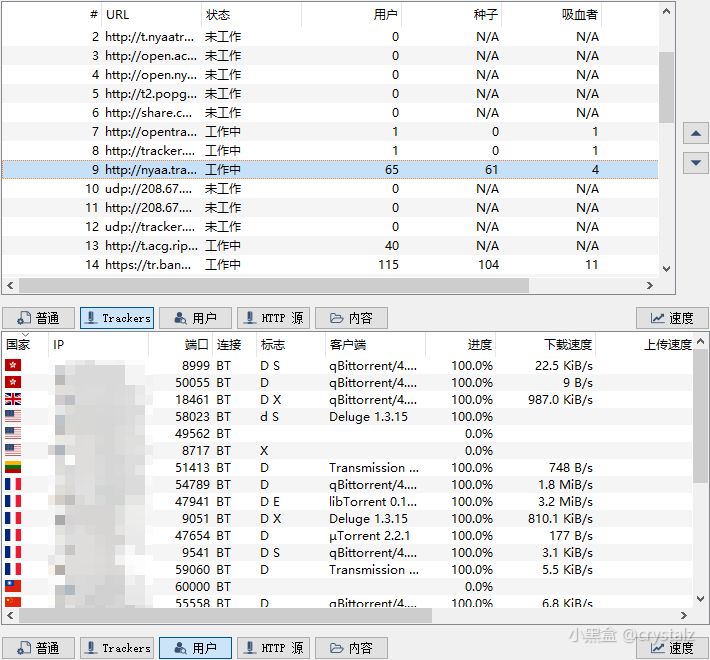Sort trackers by 状态 column header
710x660 pixels.
(x=251, y=14)
